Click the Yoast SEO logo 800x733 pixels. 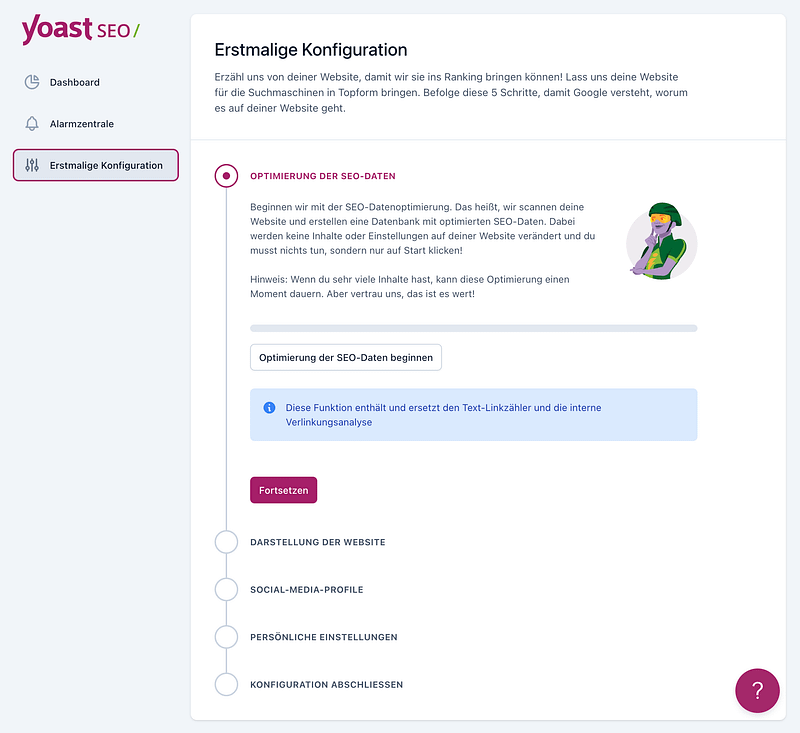pyautogui.click(x=80, y=30)
